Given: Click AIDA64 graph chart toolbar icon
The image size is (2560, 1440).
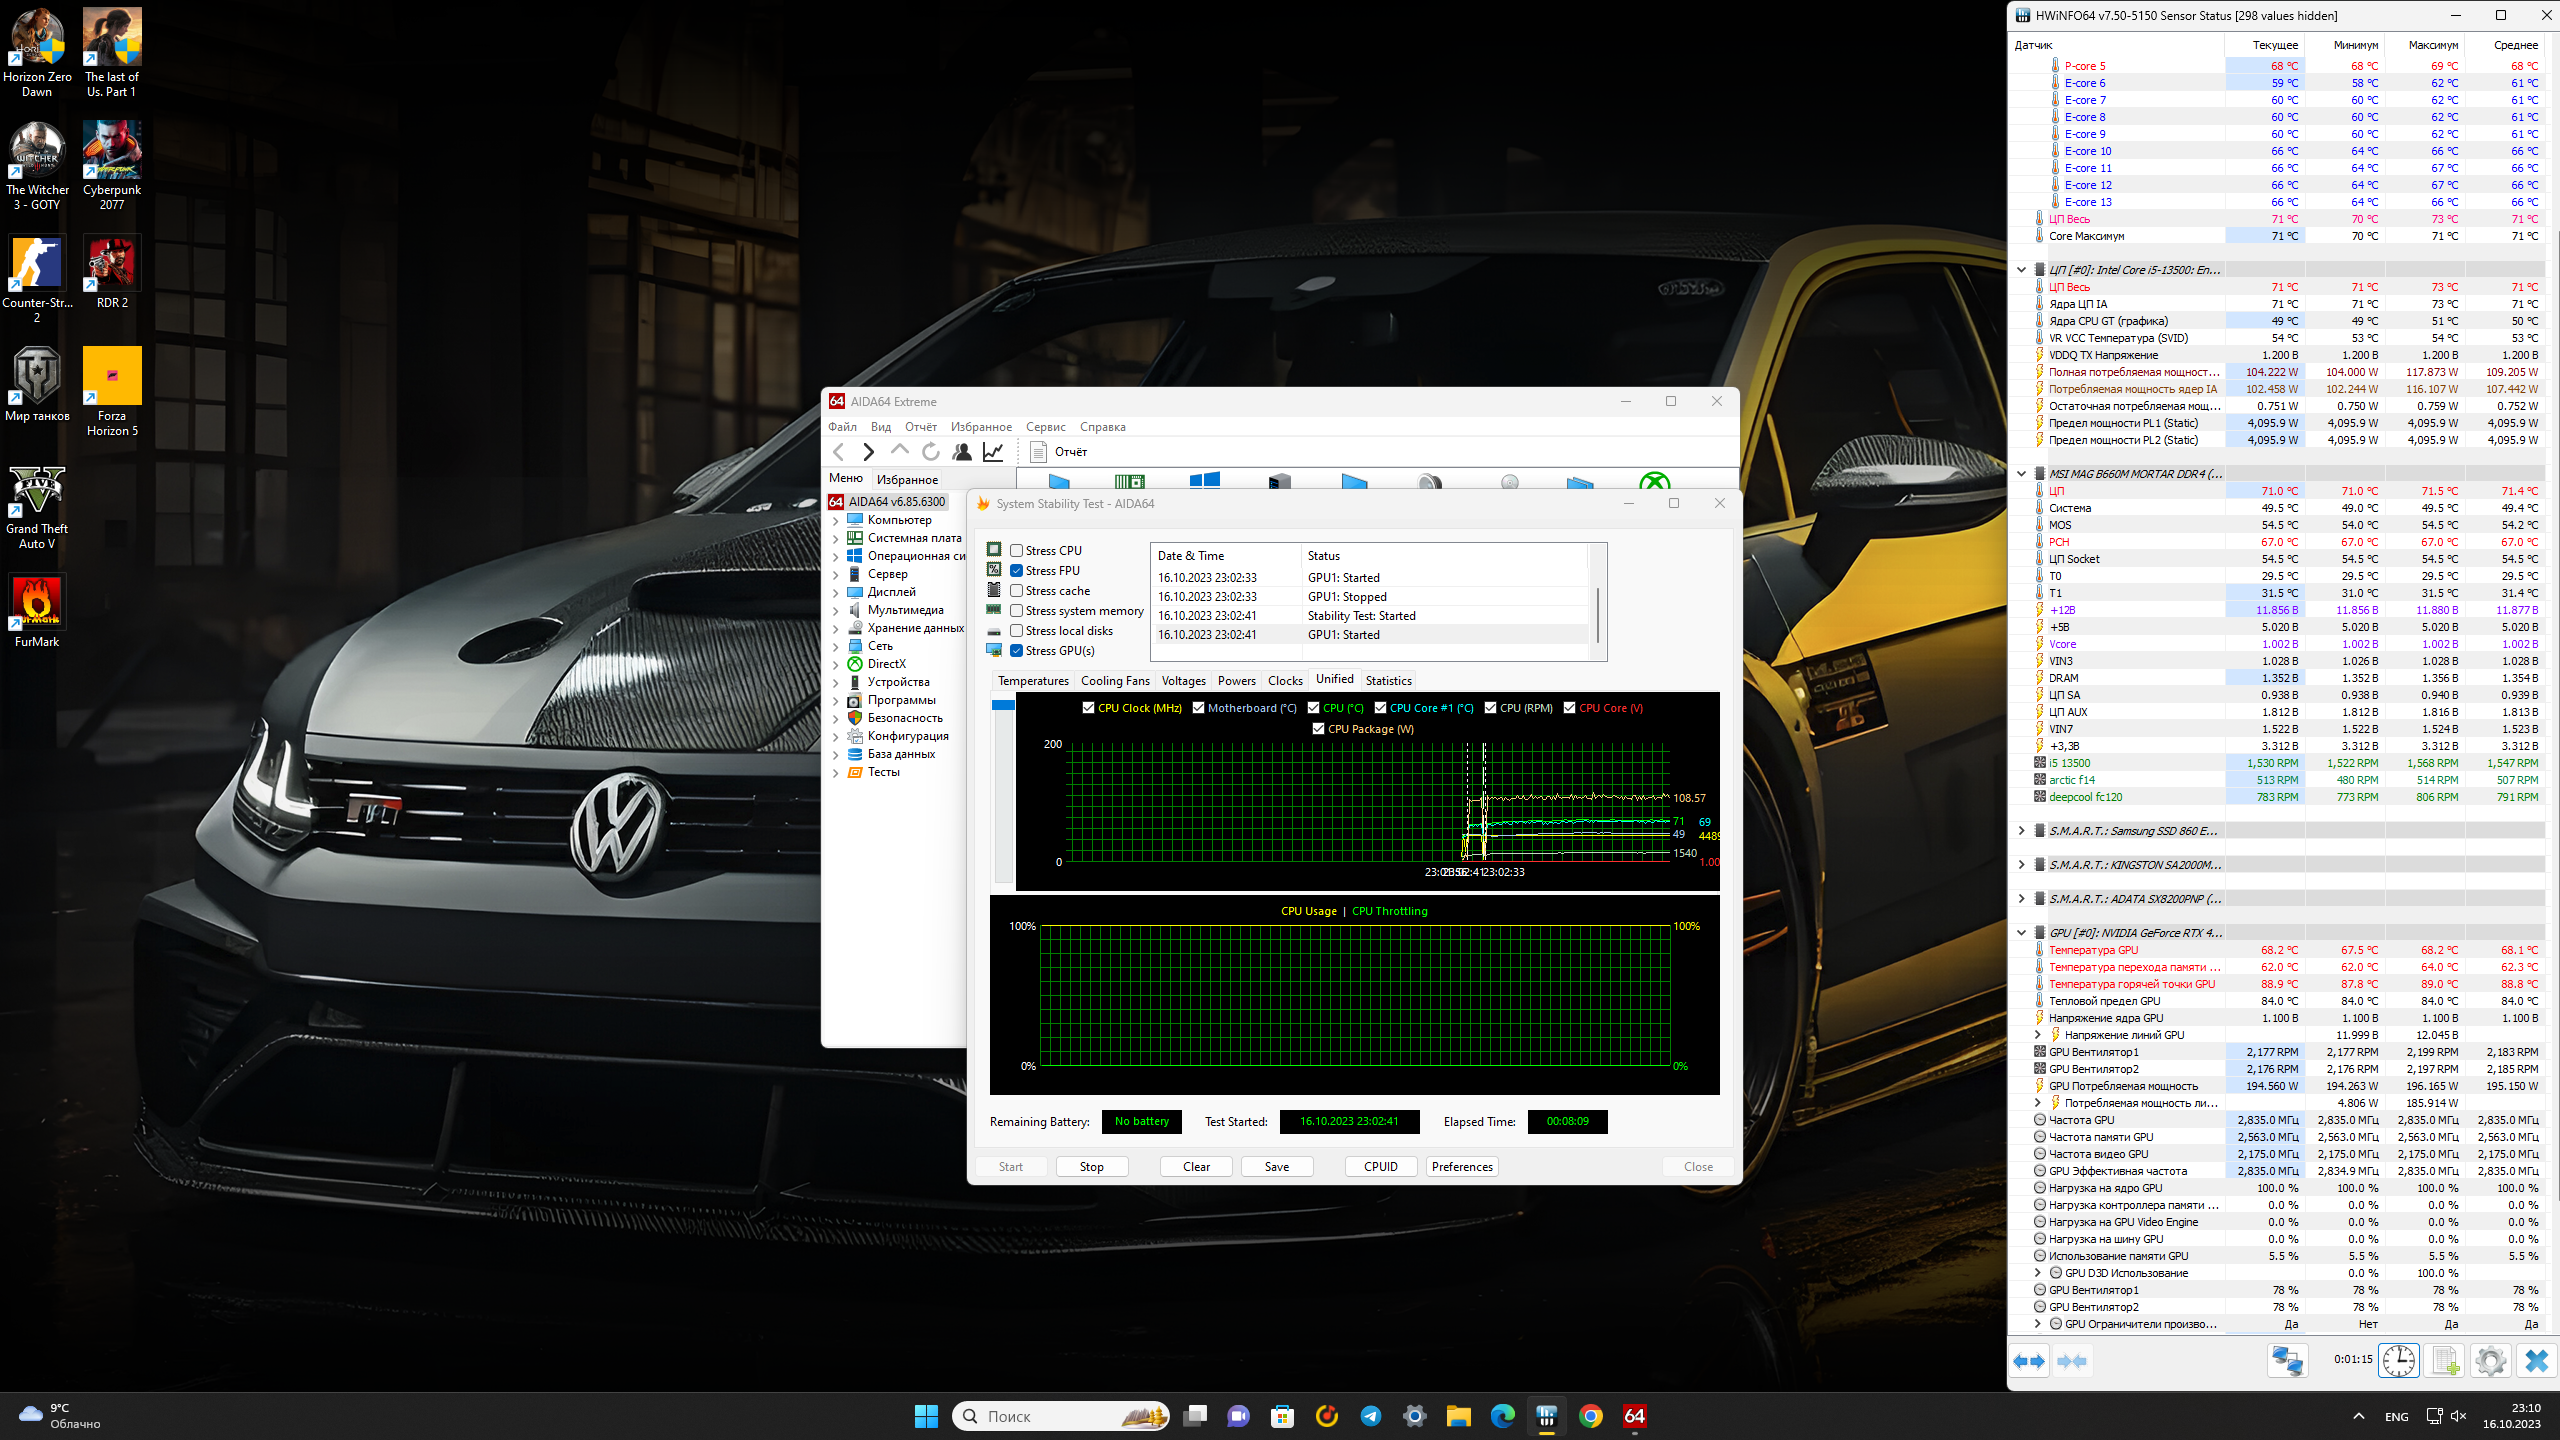Looking at the screenshot, I should pyautogui.click(x=993, y=452).
